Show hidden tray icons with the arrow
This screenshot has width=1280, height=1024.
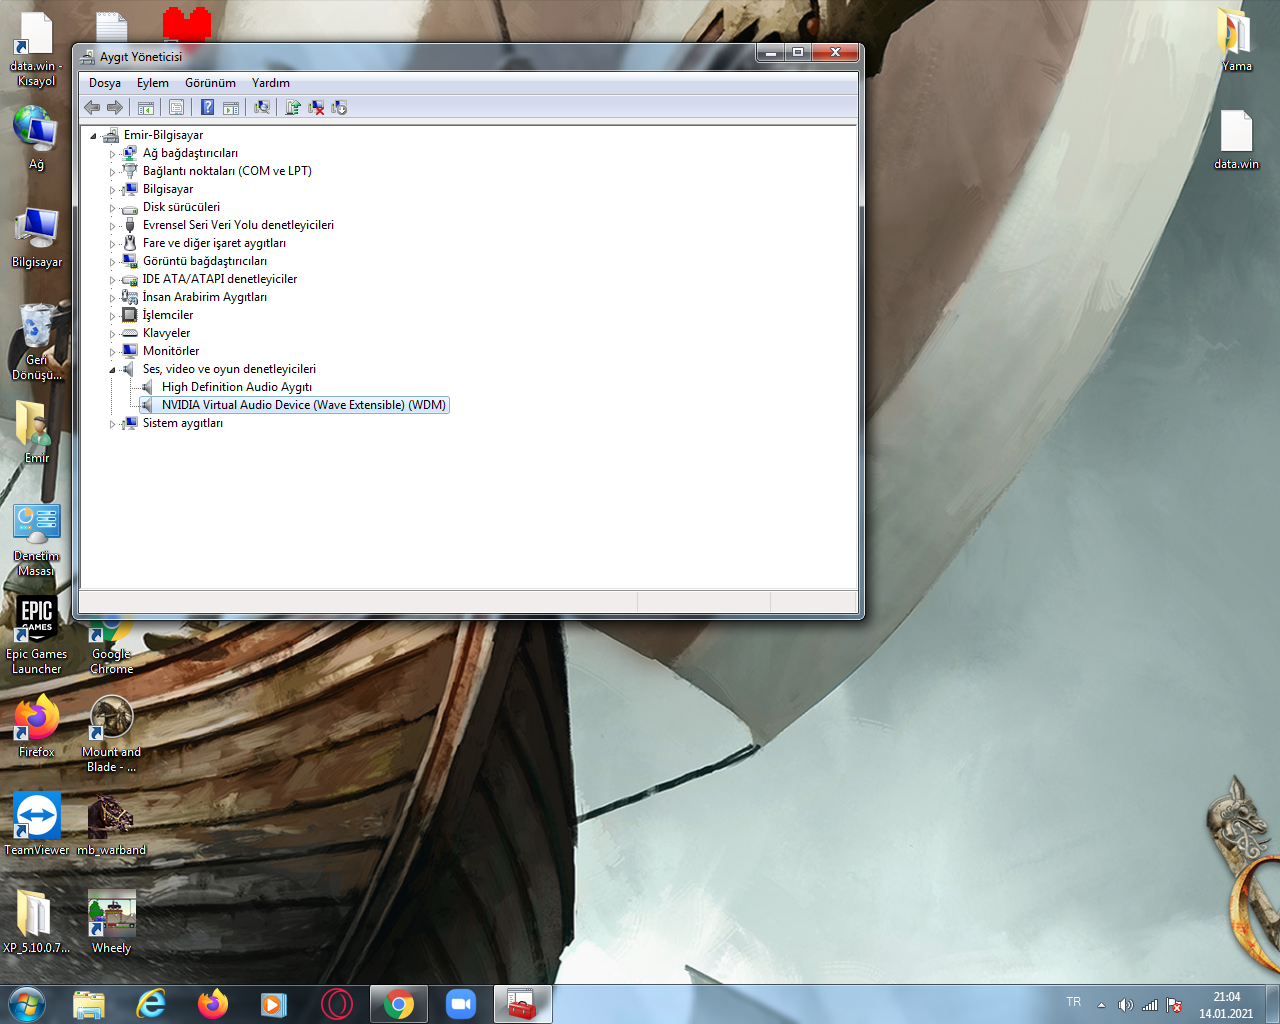[x=1101, y=1005]
